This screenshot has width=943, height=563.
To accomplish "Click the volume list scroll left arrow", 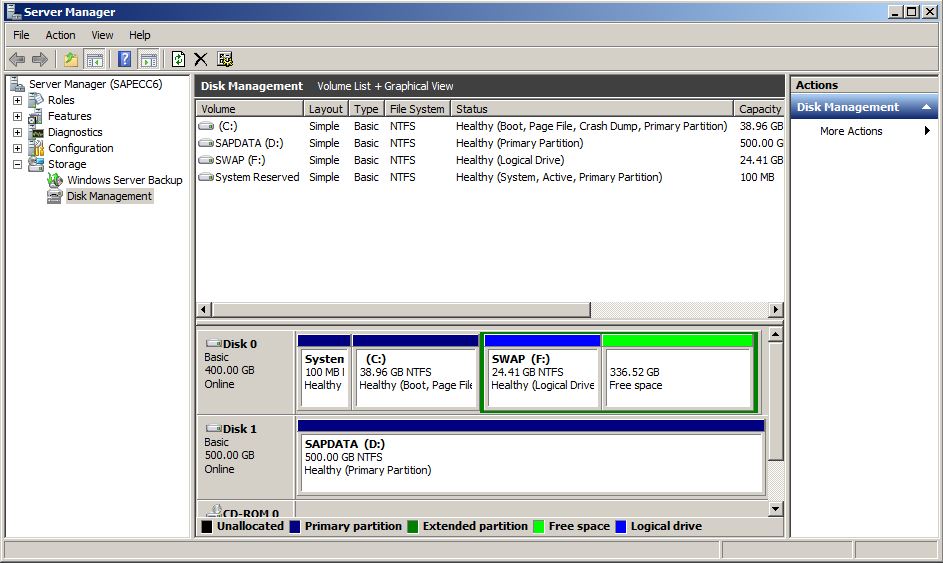I will (x=203, y=309).
